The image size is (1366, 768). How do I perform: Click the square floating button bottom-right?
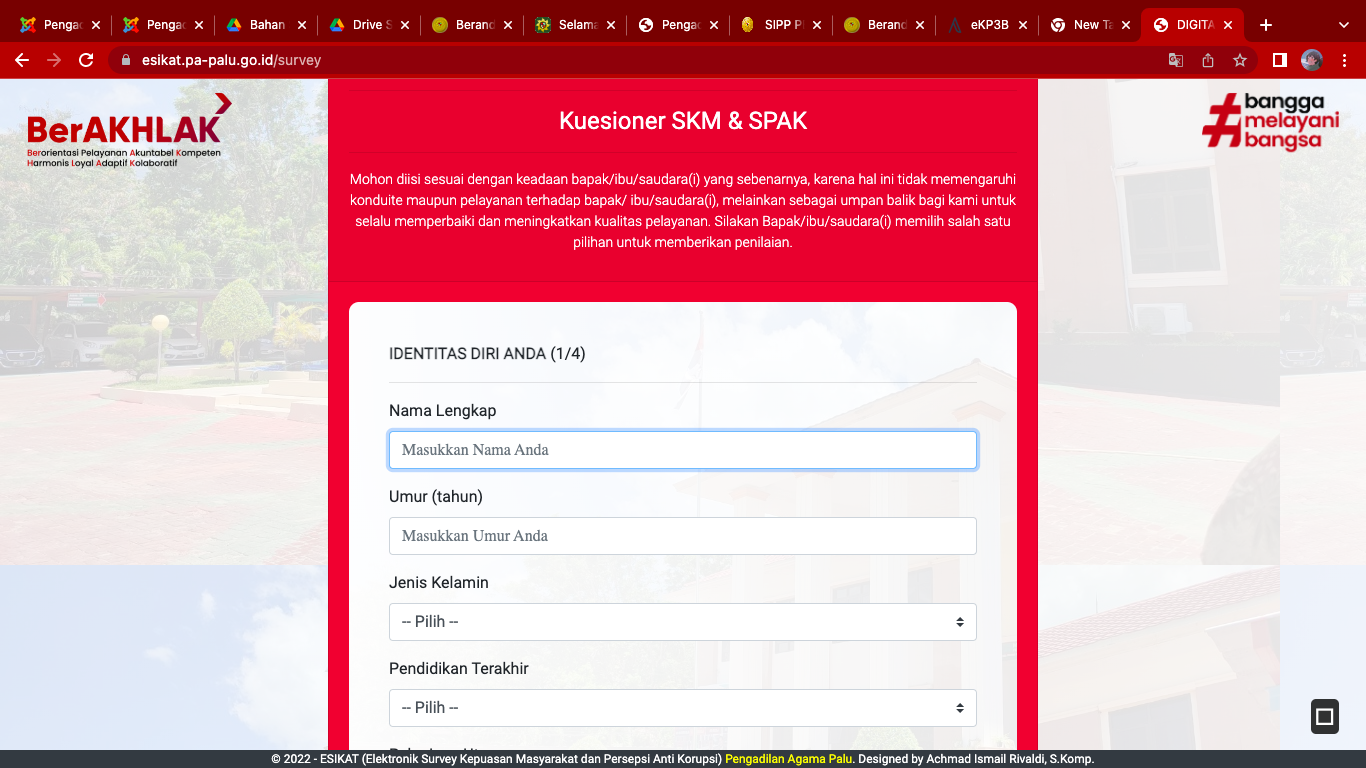tap(1324, 716)
